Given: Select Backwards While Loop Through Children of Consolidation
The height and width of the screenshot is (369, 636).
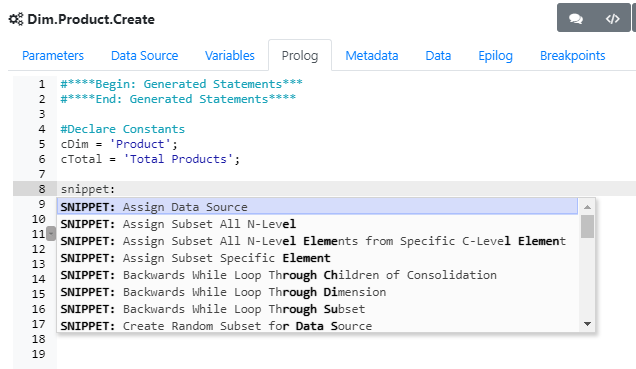Looking at the screenshot, I should coord(317,275).
